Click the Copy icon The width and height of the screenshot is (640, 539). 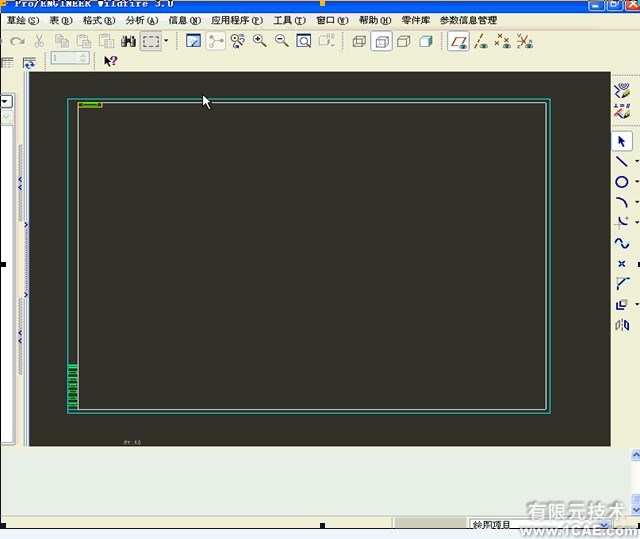[x=62, y=41]
